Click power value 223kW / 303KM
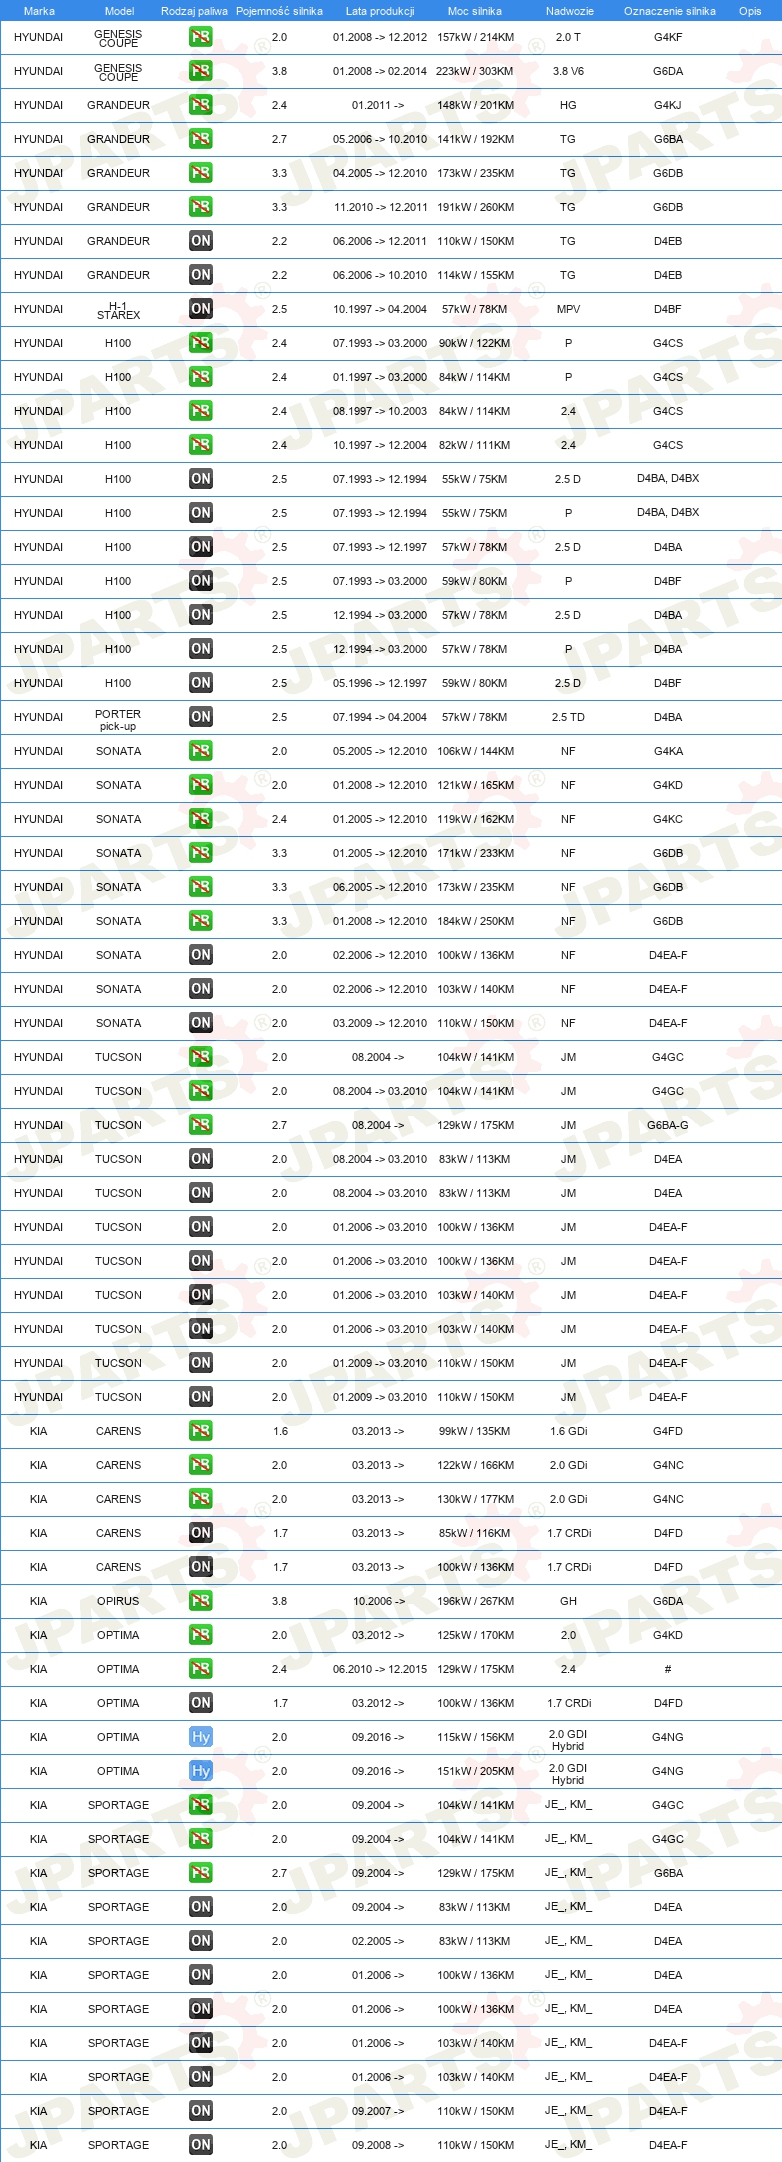Image resolution: width=782 pixels, height=2162 pixels. [x=475, y=71]
